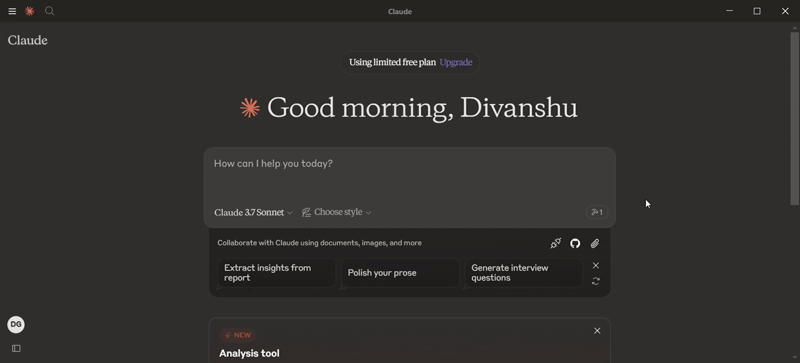Click the GitHub icon

click(575, 244)
